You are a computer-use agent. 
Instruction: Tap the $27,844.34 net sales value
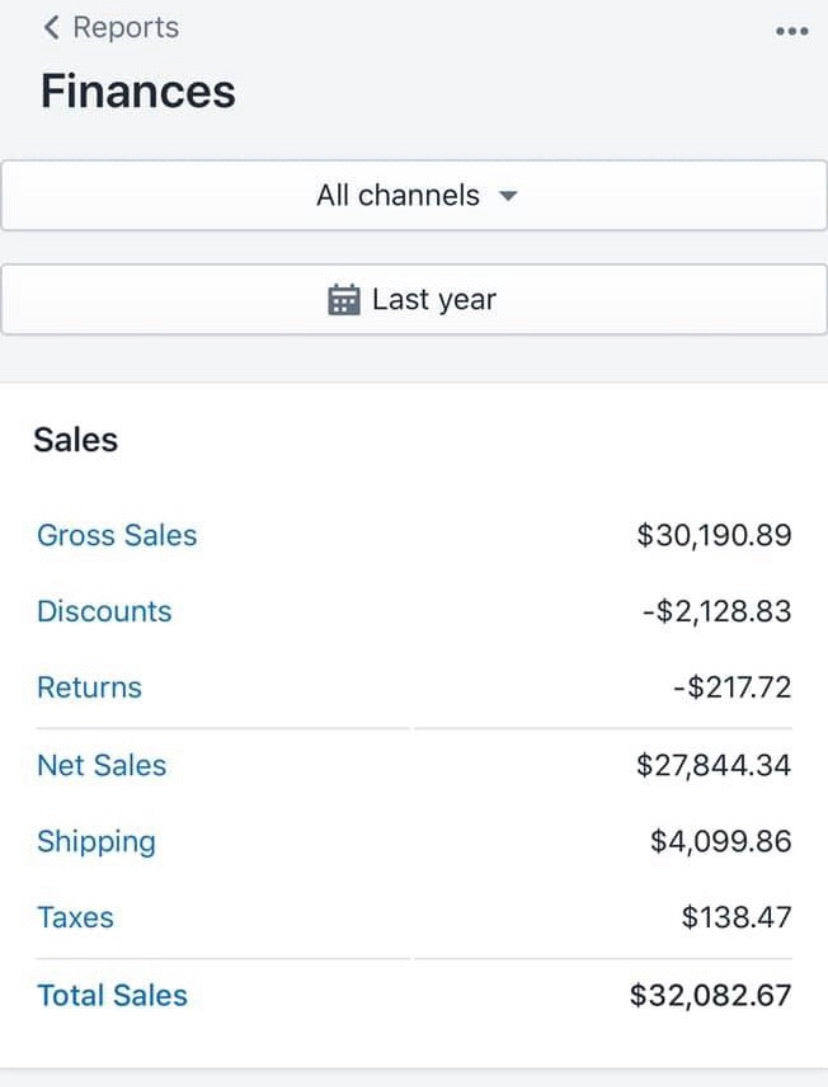pyautogui.click(x=713, y=765)
